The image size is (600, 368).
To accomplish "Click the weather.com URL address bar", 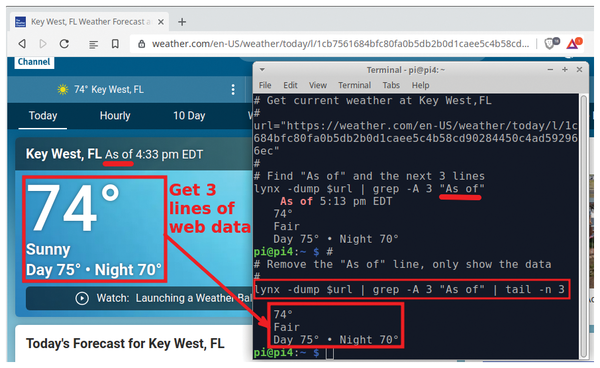I will pyautogui.click(x=341, y=44).
